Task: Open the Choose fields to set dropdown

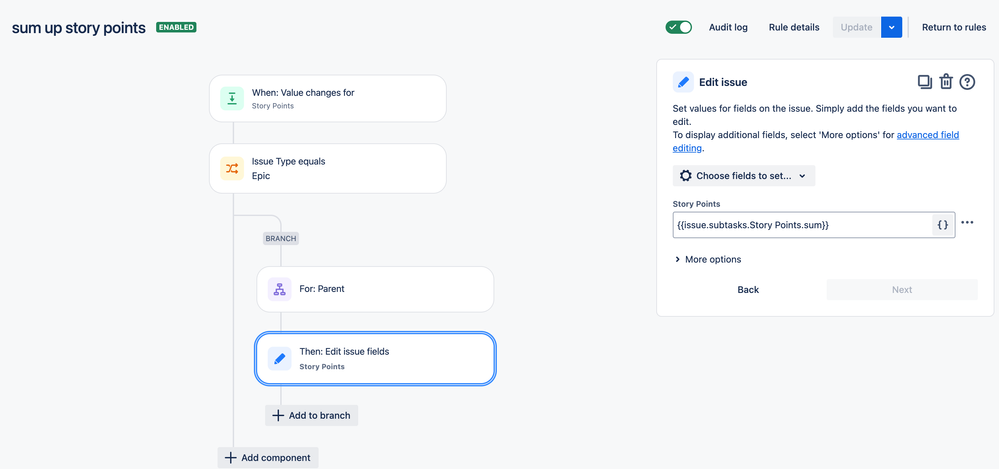Action: pos(744,176)
